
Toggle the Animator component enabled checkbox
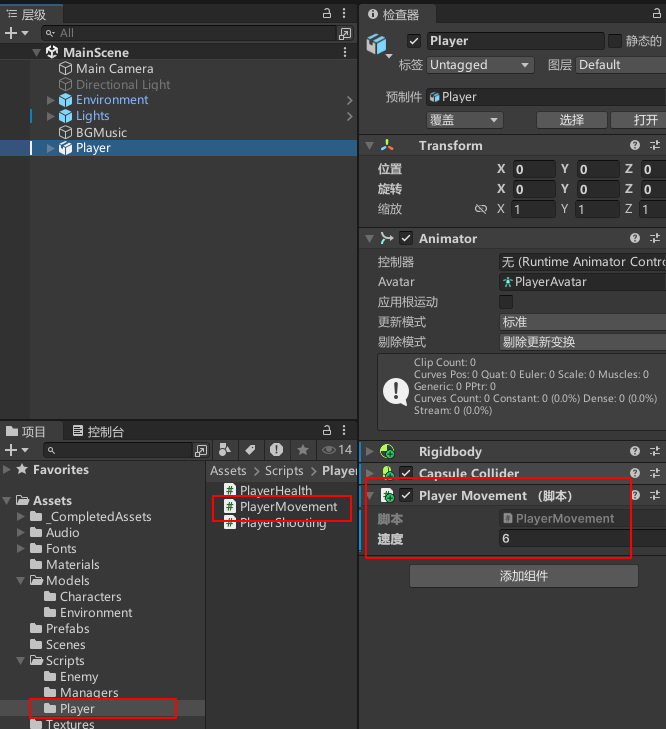coord(406,239)
